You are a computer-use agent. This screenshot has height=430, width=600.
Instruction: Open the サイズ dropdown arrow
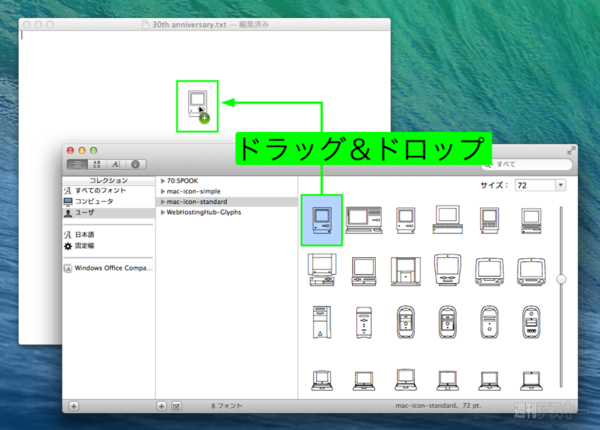pyautogui.click(x=561, y=185)
